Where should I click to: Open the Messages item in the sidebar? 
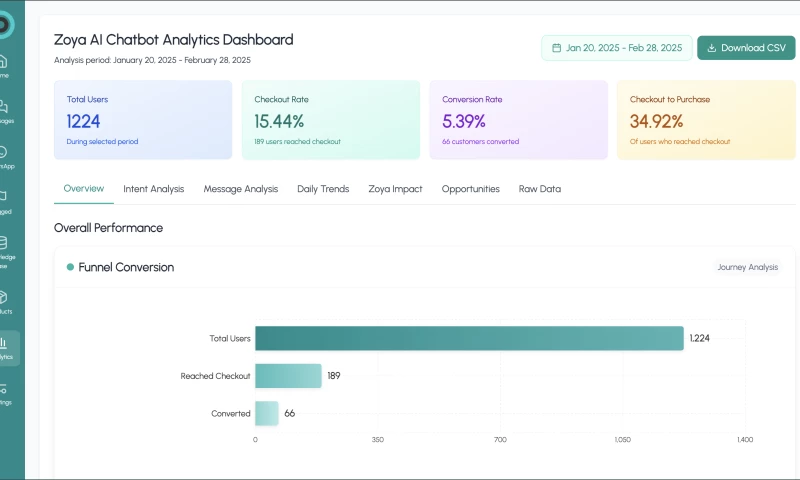coord(5,112)
